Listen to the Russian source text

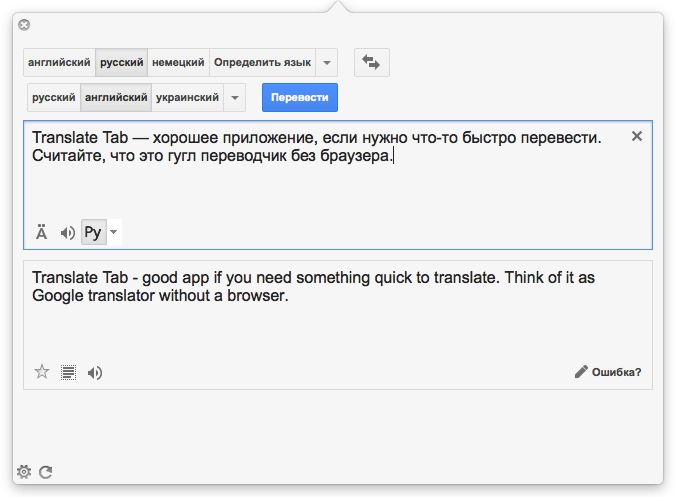[x=68, y=233]
